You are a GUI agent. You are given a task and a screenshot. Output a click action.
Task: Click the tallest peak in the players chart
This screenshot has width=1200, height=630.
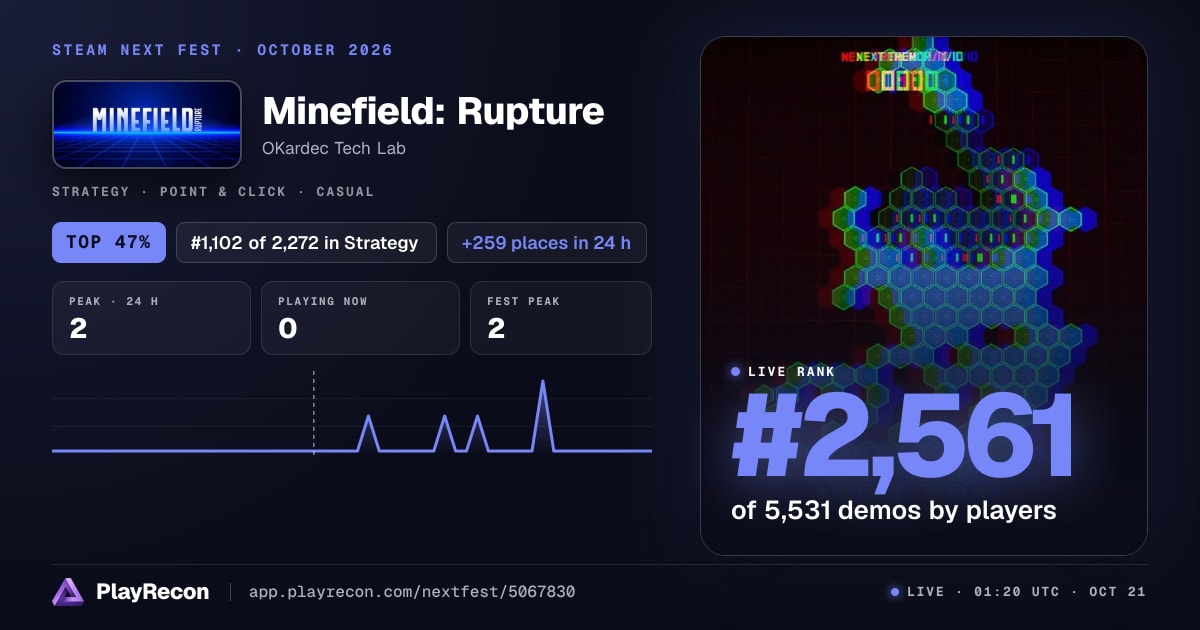543,383
